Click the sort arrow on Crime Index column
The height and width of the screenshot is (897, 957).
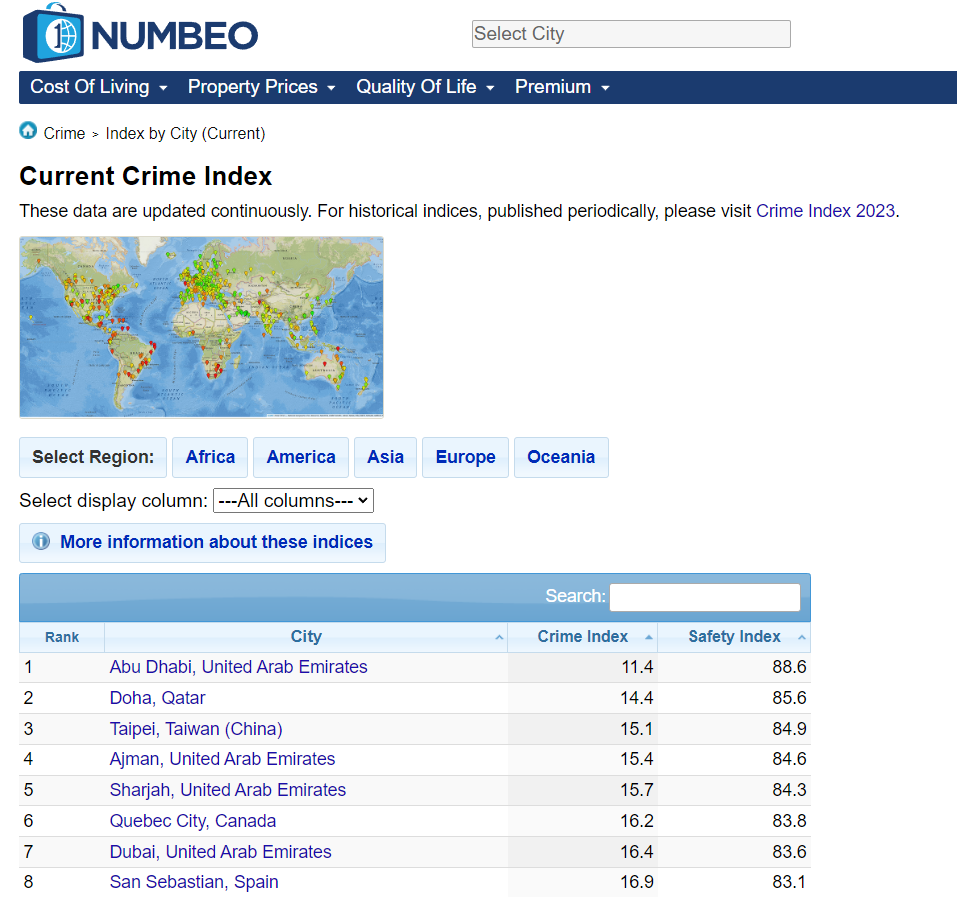(650, 637)
